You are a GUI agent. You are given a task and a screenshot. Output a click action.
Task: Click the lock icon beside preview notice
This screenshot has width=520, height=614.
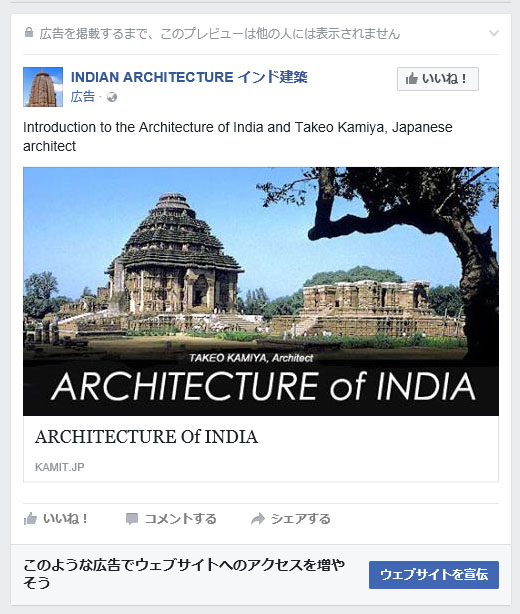coord(29,33)
